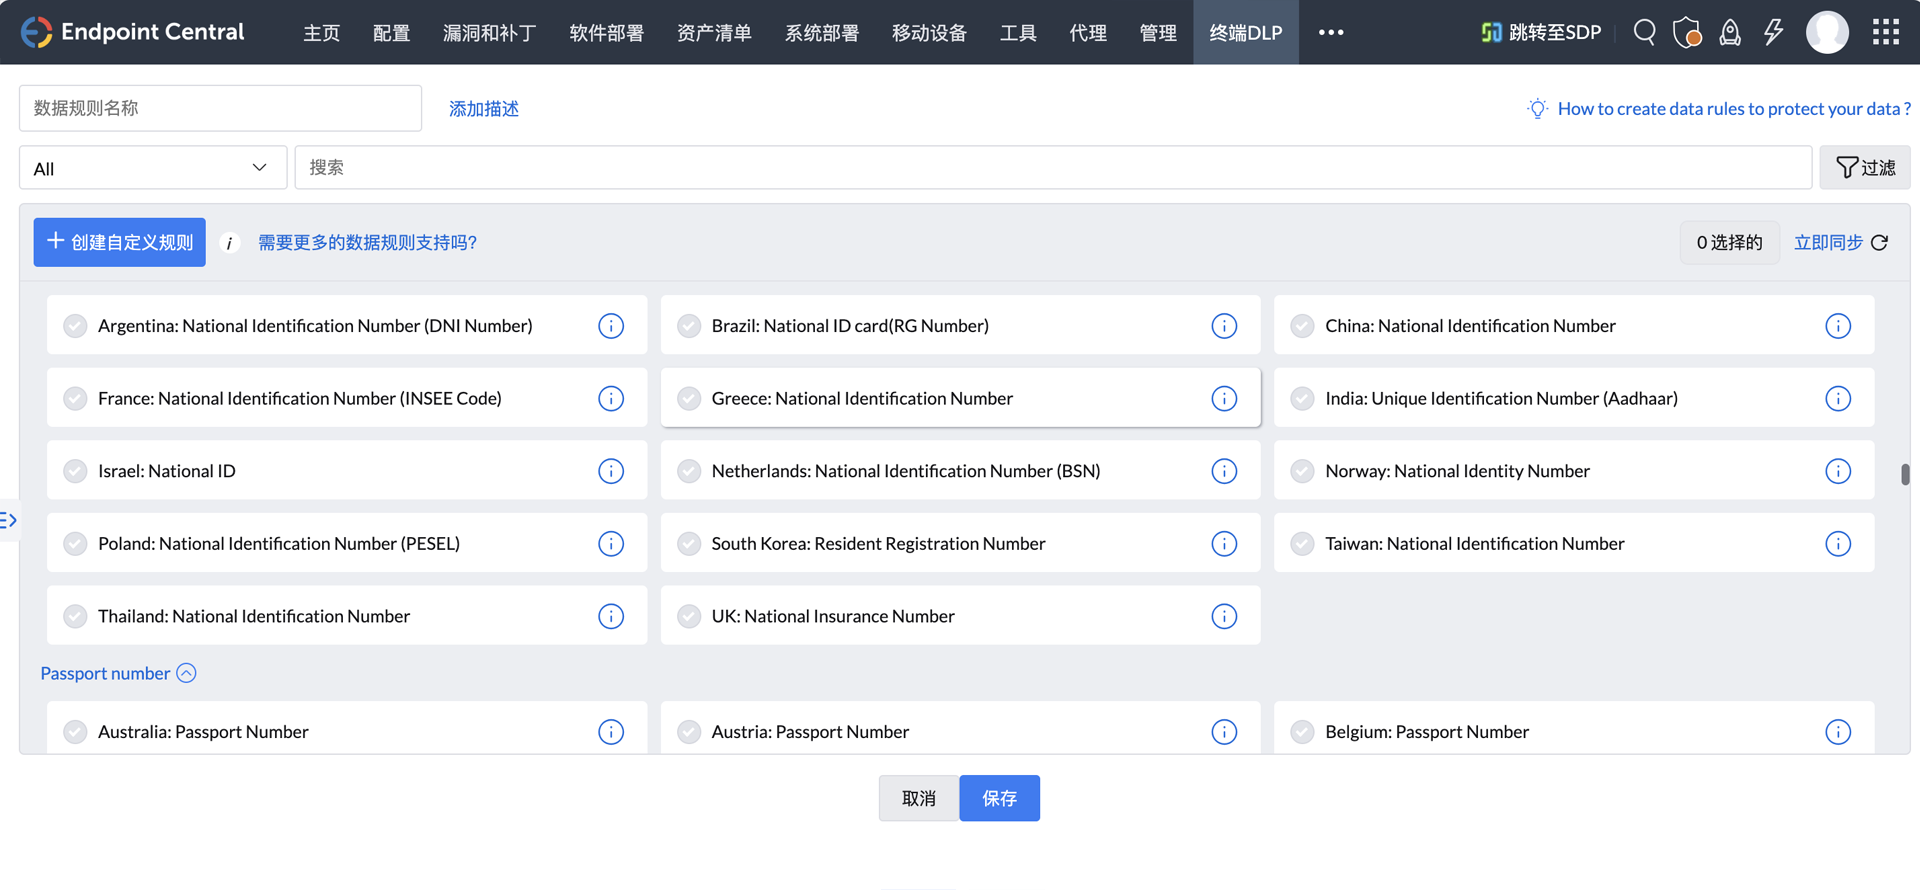The height and width of the screenshot is (890, 1920).
Task: Open the apps grid launcher icon
Action: 1885,32
